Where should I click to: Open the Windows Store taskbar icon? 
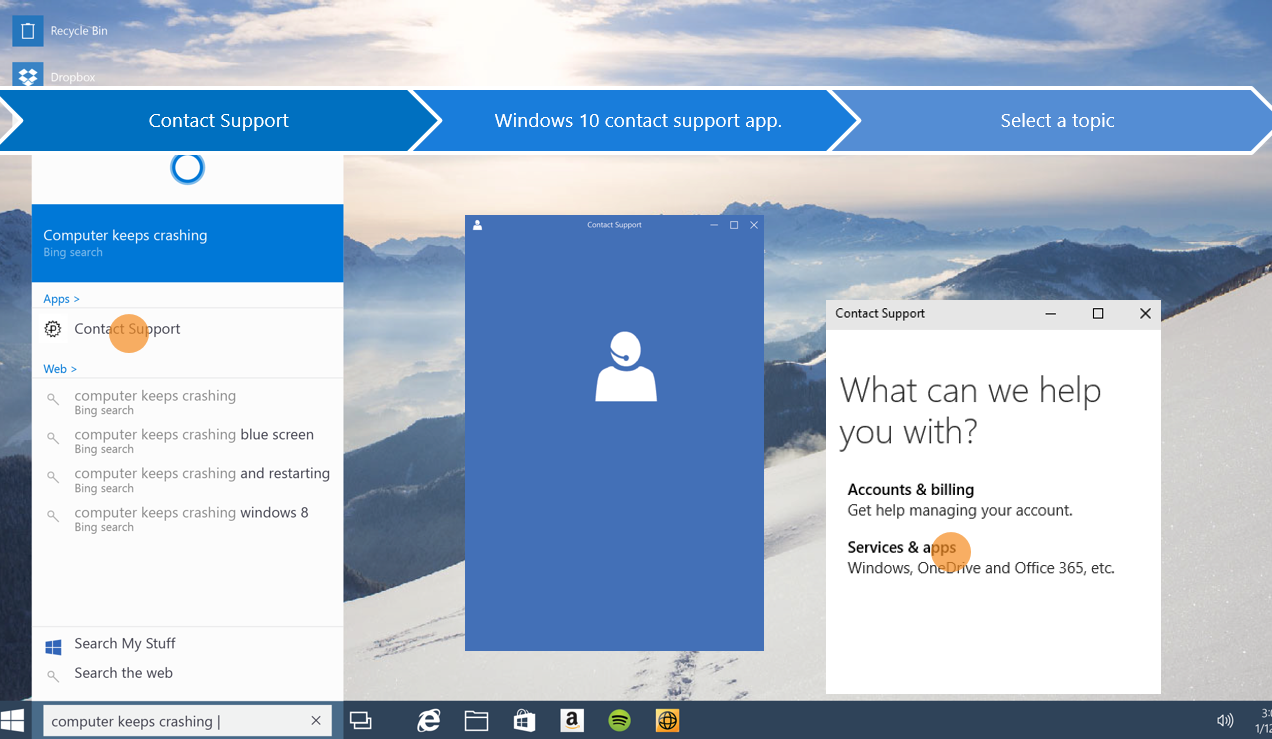(523, 720)
